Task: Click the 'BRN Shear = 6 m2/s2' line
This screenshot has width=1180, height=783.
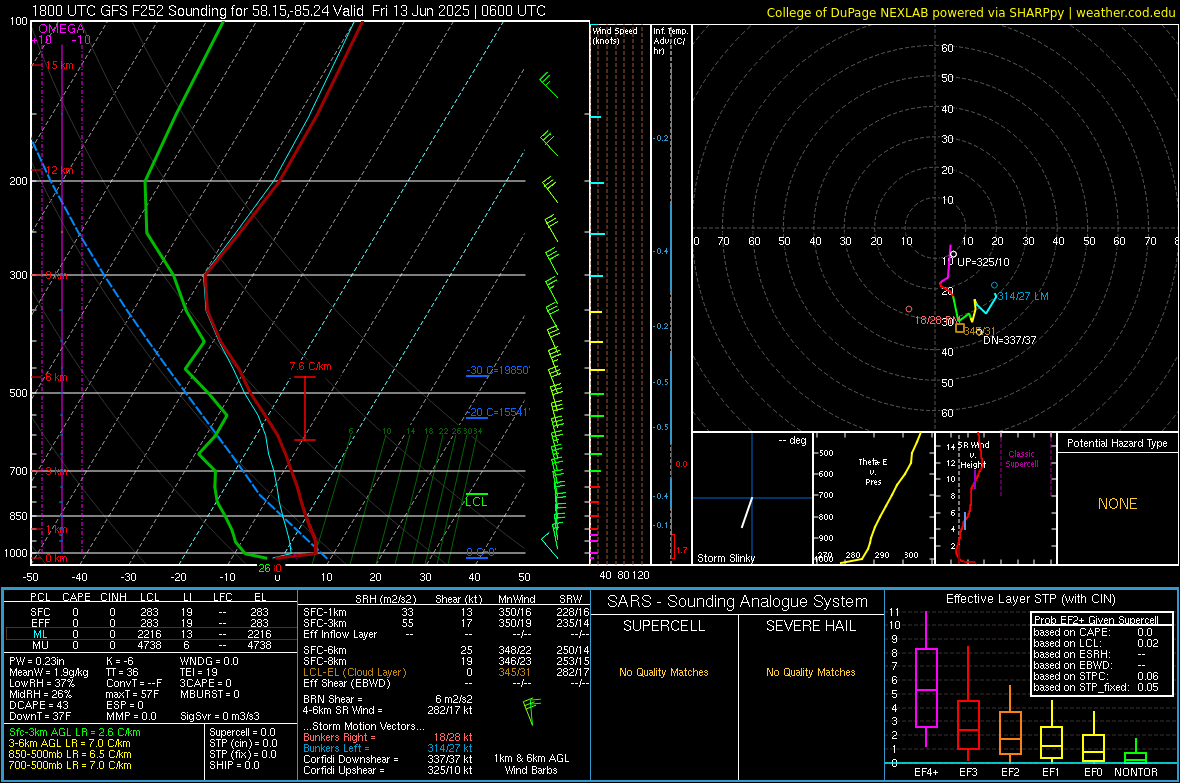Action: 388,699
